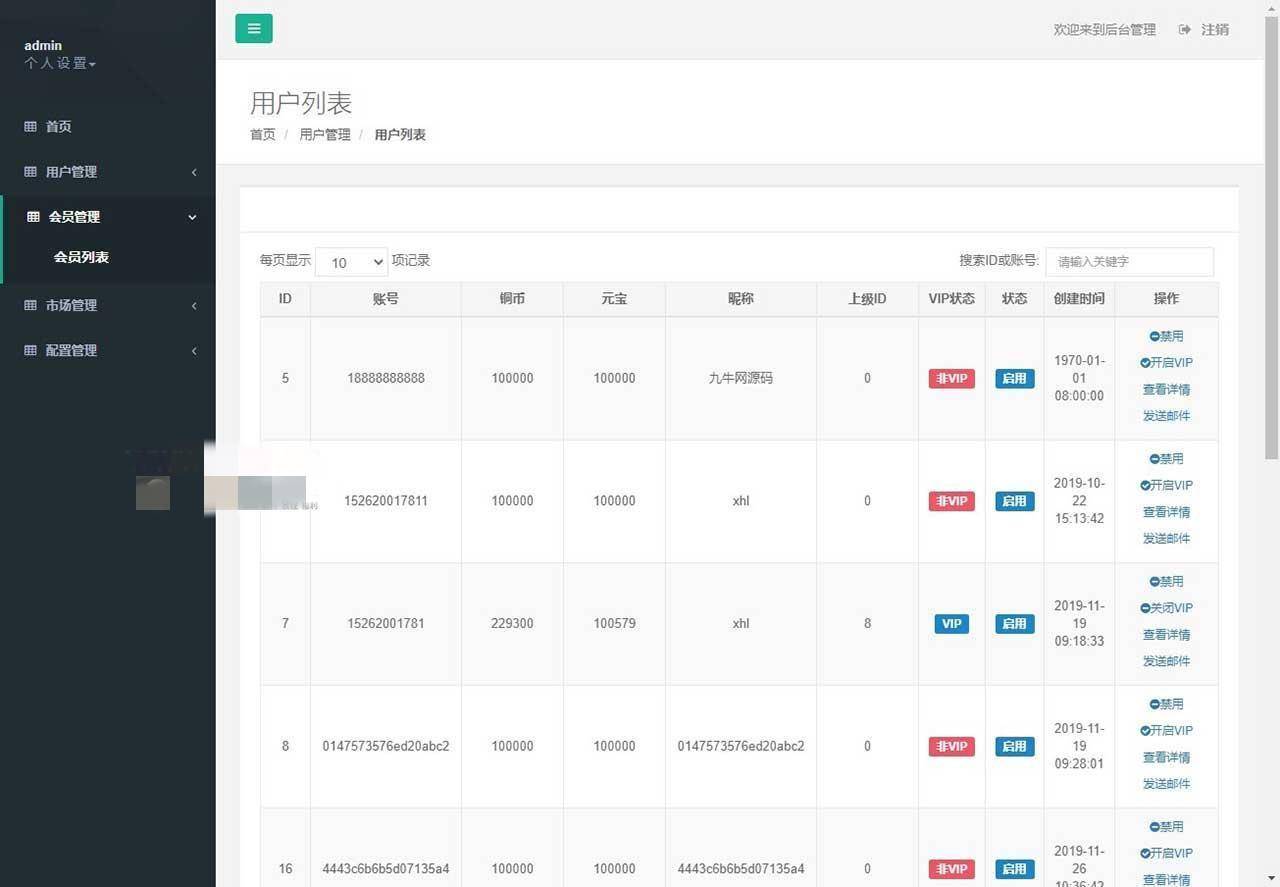Image resolution: width=1280 pixels, height=887 pixels.
Task: Click the 搜索ID或账号 keyword input field
Action: (x=1129, y=261)
